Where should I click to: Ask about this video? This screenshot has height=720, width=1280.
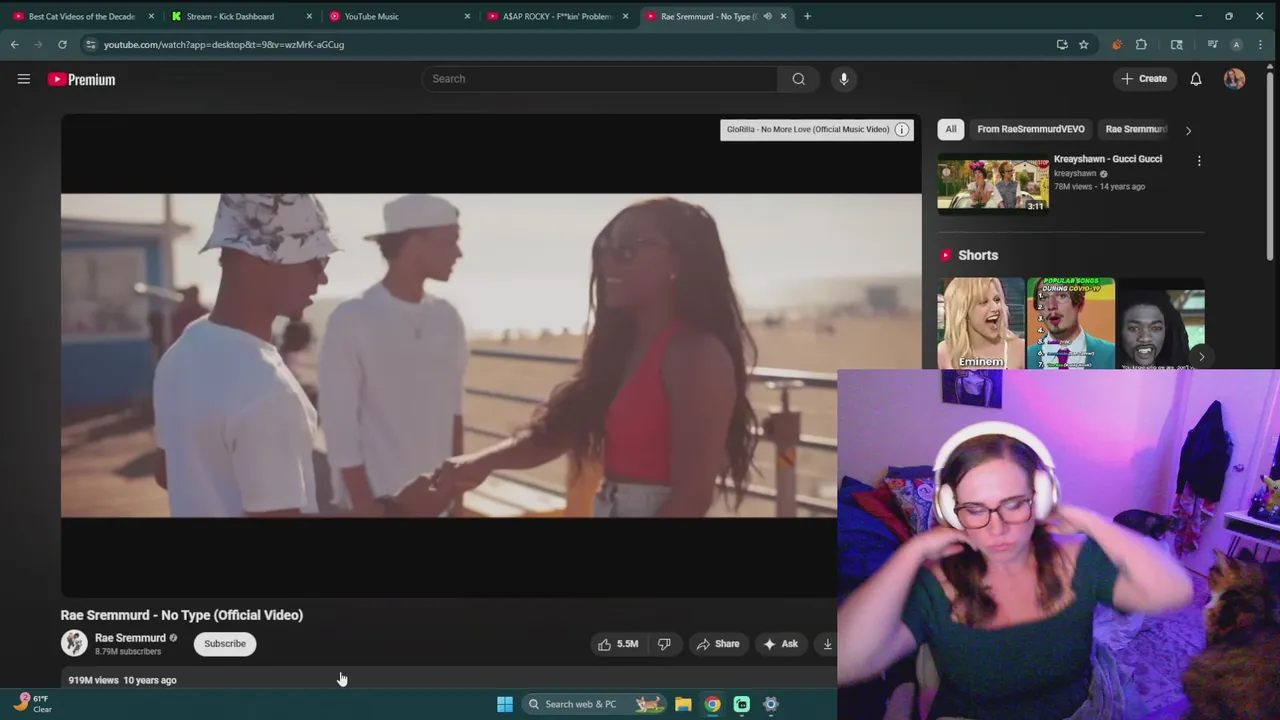781,644
